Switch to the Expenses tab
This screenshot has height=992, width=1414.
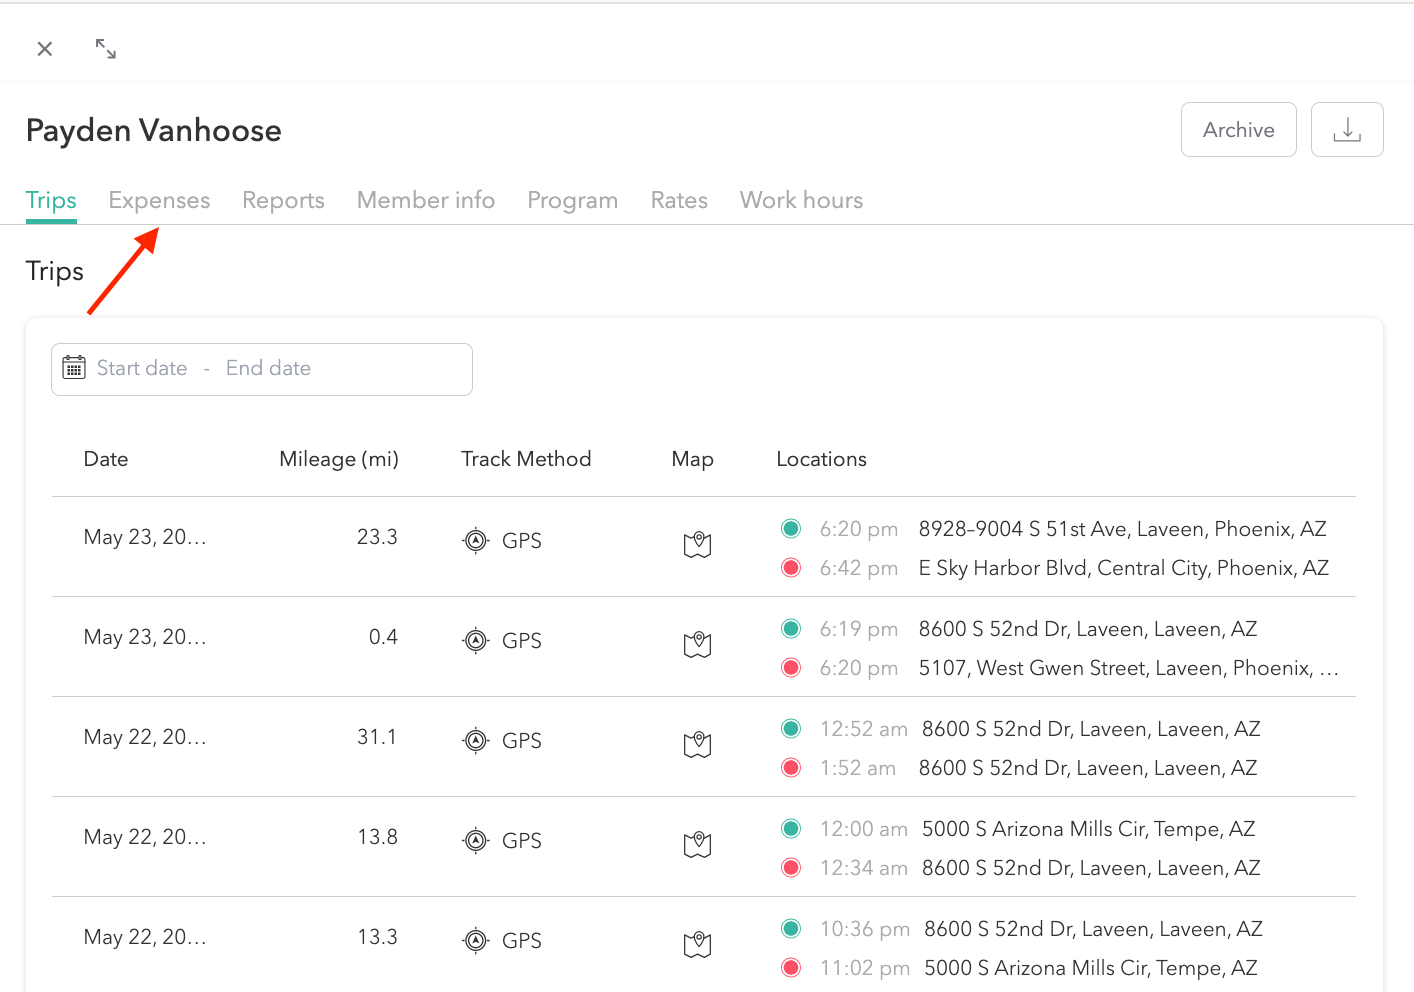pyautogui.click(x=159, y=200)
